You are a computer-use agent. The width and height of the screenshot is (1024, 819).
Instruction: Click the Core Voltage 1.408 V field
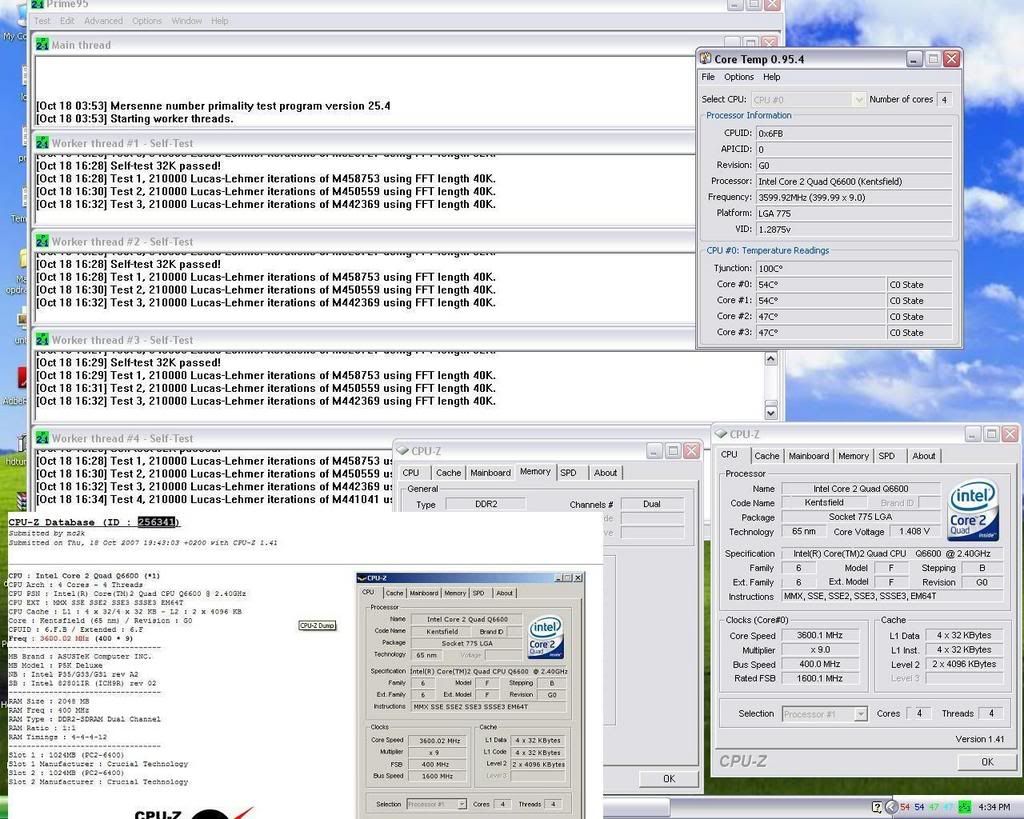(914, 532)
